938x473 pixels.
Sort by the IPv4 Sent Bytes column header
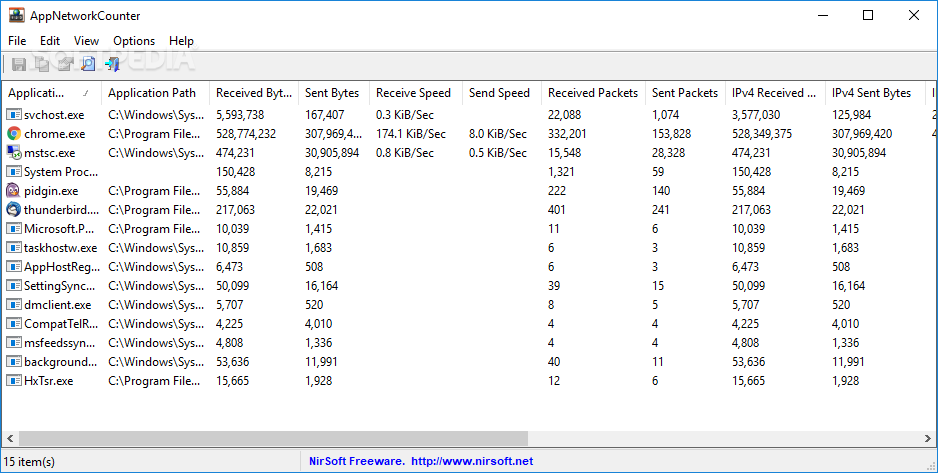coord(875,93)
